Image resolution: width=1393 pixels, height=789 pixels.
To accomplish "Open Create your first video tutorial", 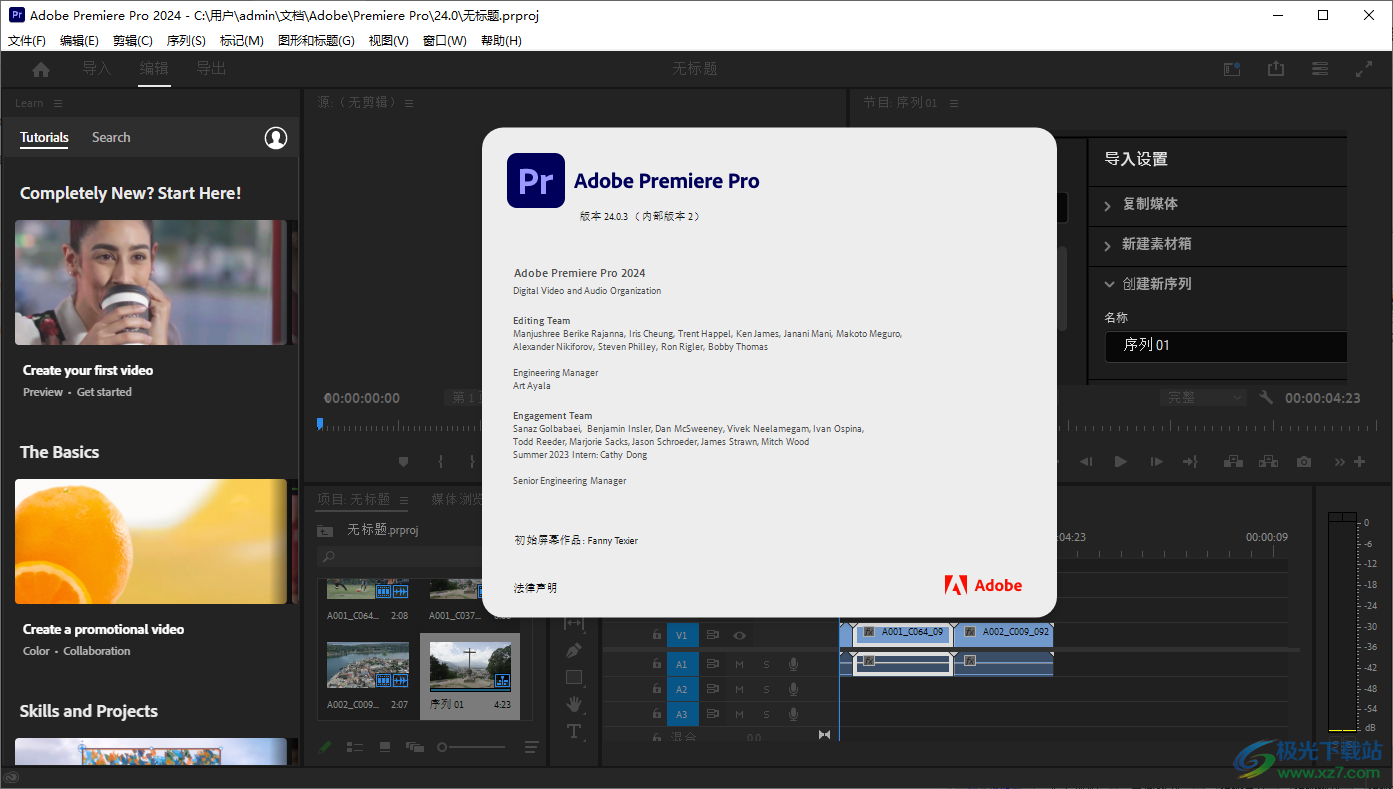I will [x=151, y=283].
